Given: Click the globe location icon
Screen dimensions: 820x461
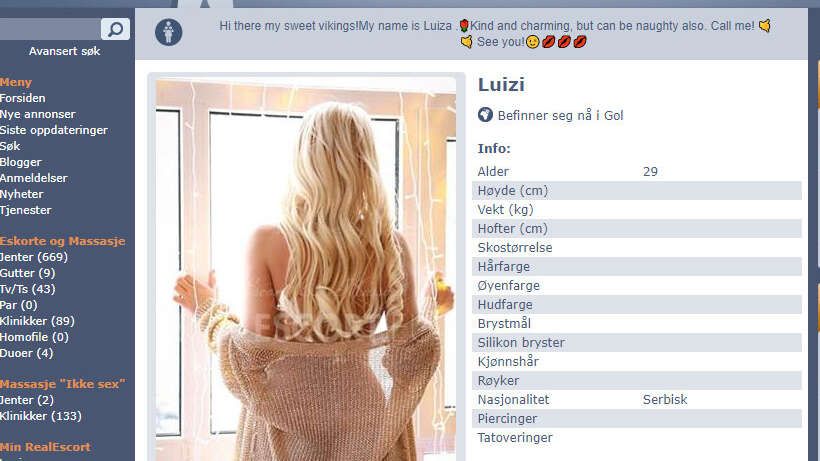Looking at the screenshot, I should point(485,114).
